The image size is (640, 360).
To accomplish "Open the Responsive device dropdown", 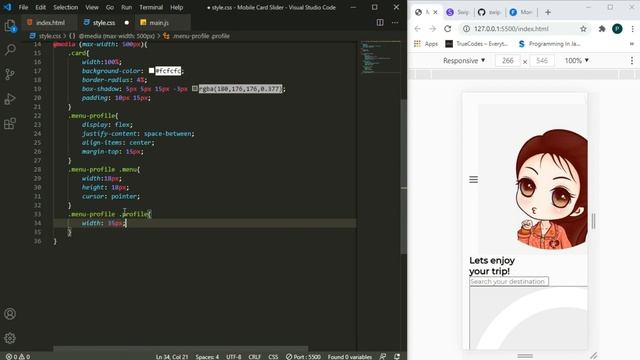I will click(x=464, y=60).
